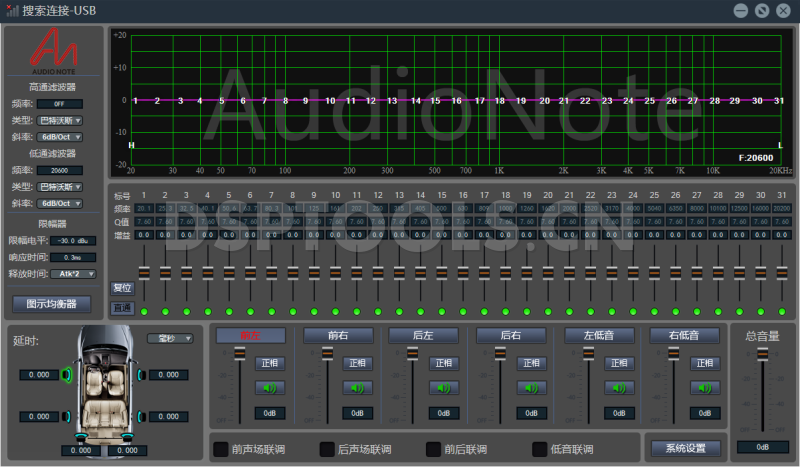Click front-left delay 0.000 field

click(39, 375)
